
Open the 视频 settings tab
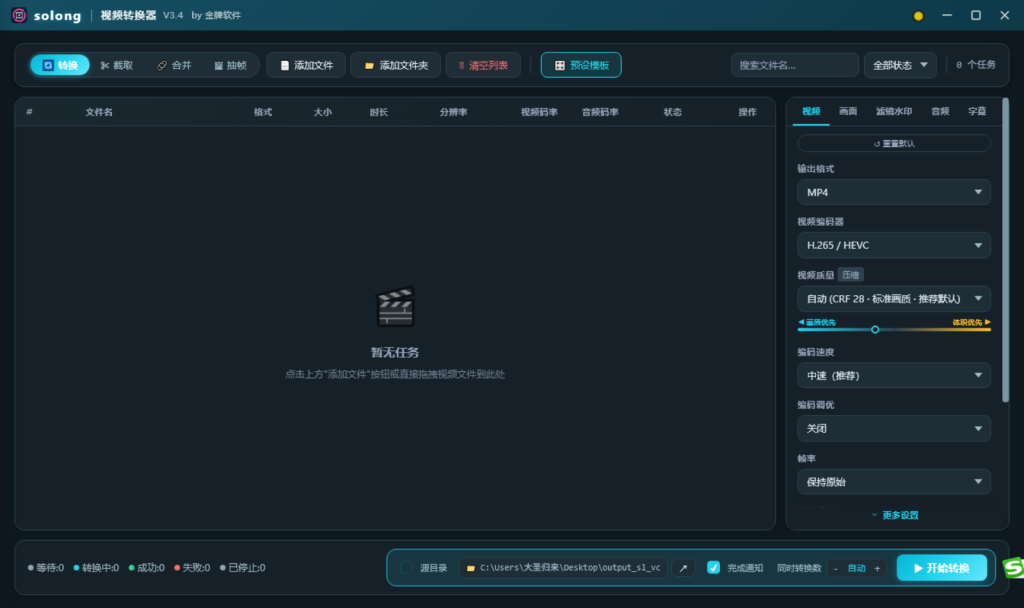click(811, 112)
